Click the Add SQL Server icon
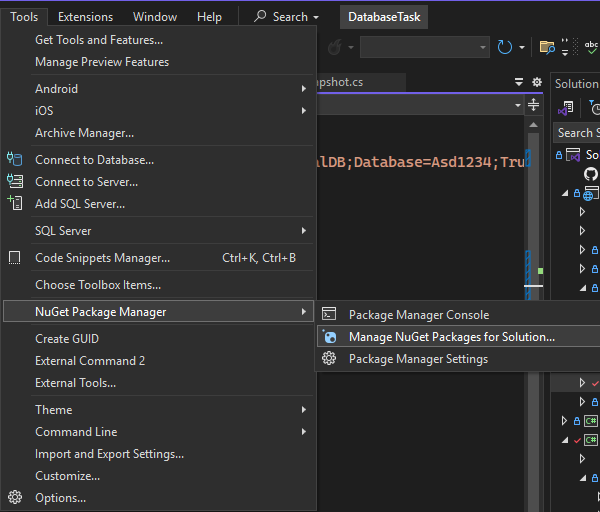The width and height of the screenshot is (600, 512). pos(14,204)
